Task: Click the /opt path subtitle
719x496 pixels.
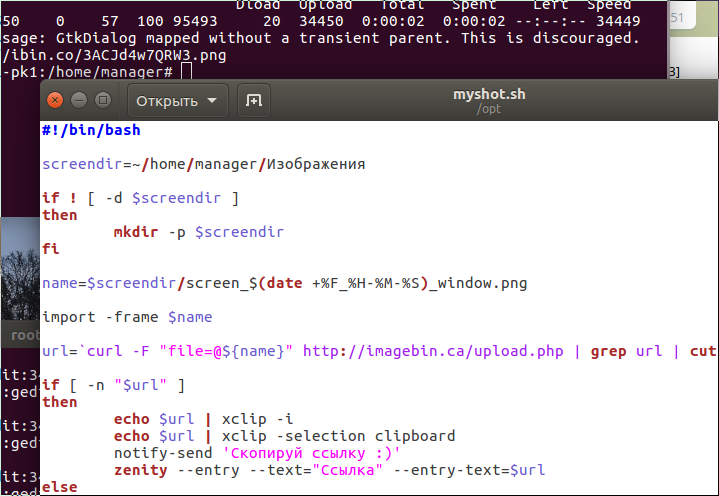Action: [x=489, y=109]
